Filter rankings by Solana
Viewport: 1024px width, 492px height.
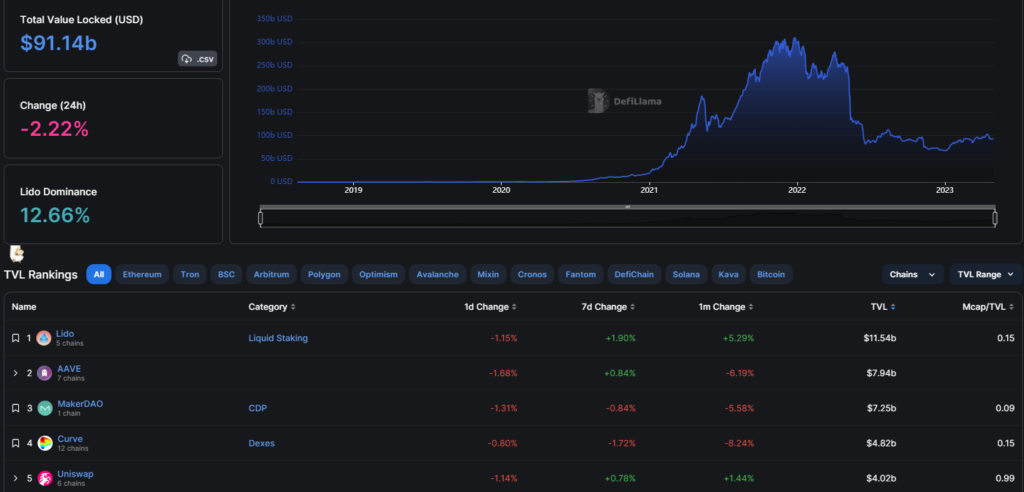click(x=686, y=274)
